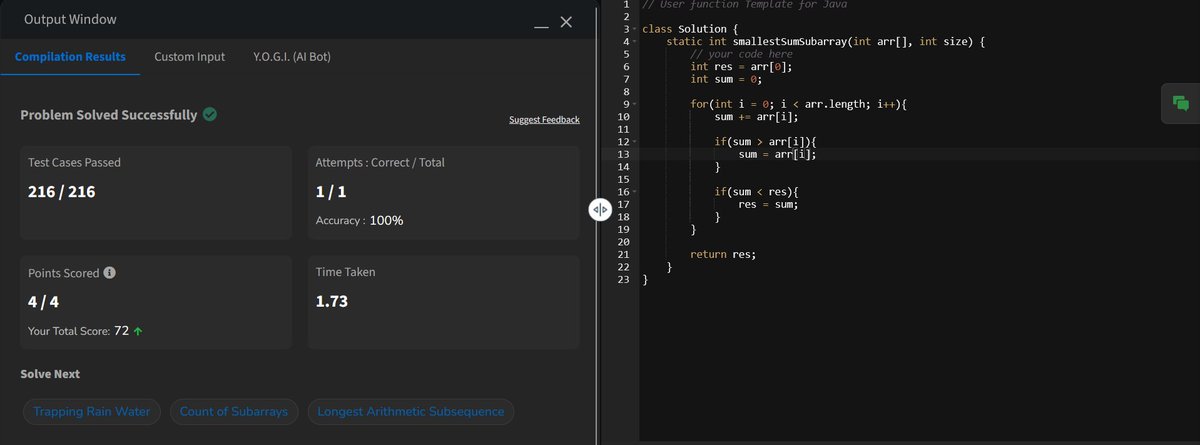Click line number 13 in the gutter
Screen dimensions: 1200x445
(x=623, y=154)
